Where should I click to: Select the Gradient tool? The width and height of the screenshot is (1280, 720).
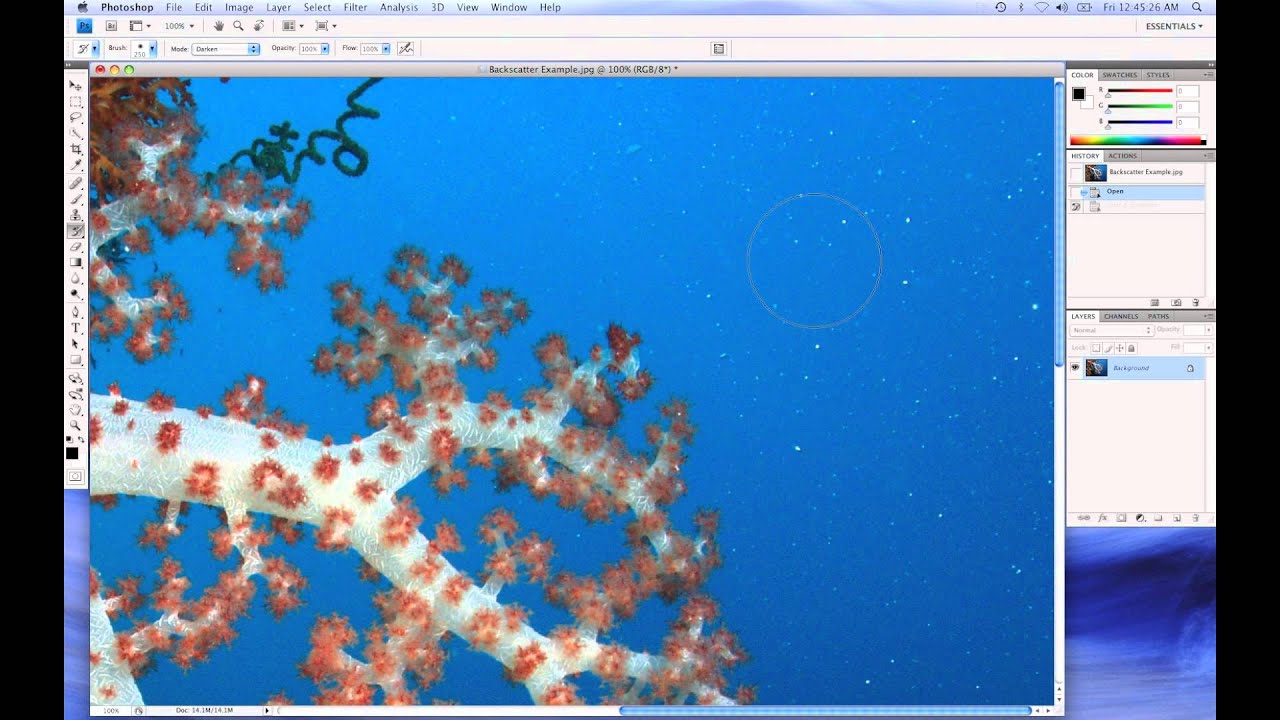pyautogui.click(x=76, y=263)
